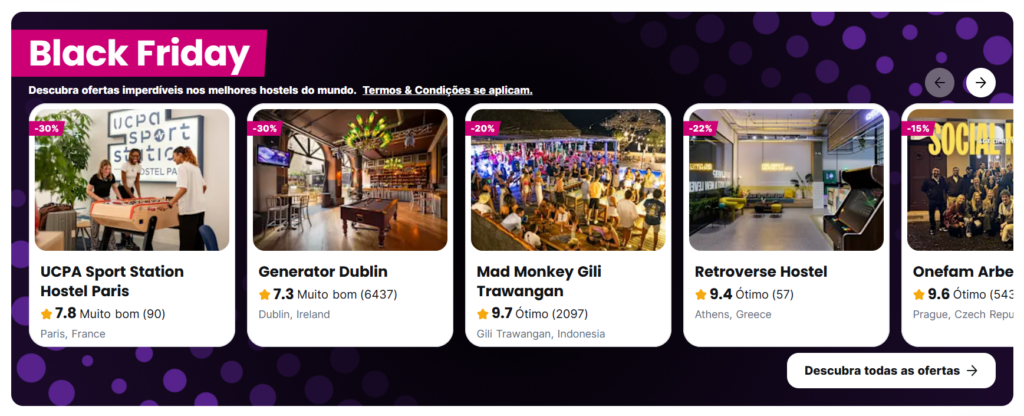Click the previous arrow carousel button
This screenshot has width=1024, height=416.
939,82
